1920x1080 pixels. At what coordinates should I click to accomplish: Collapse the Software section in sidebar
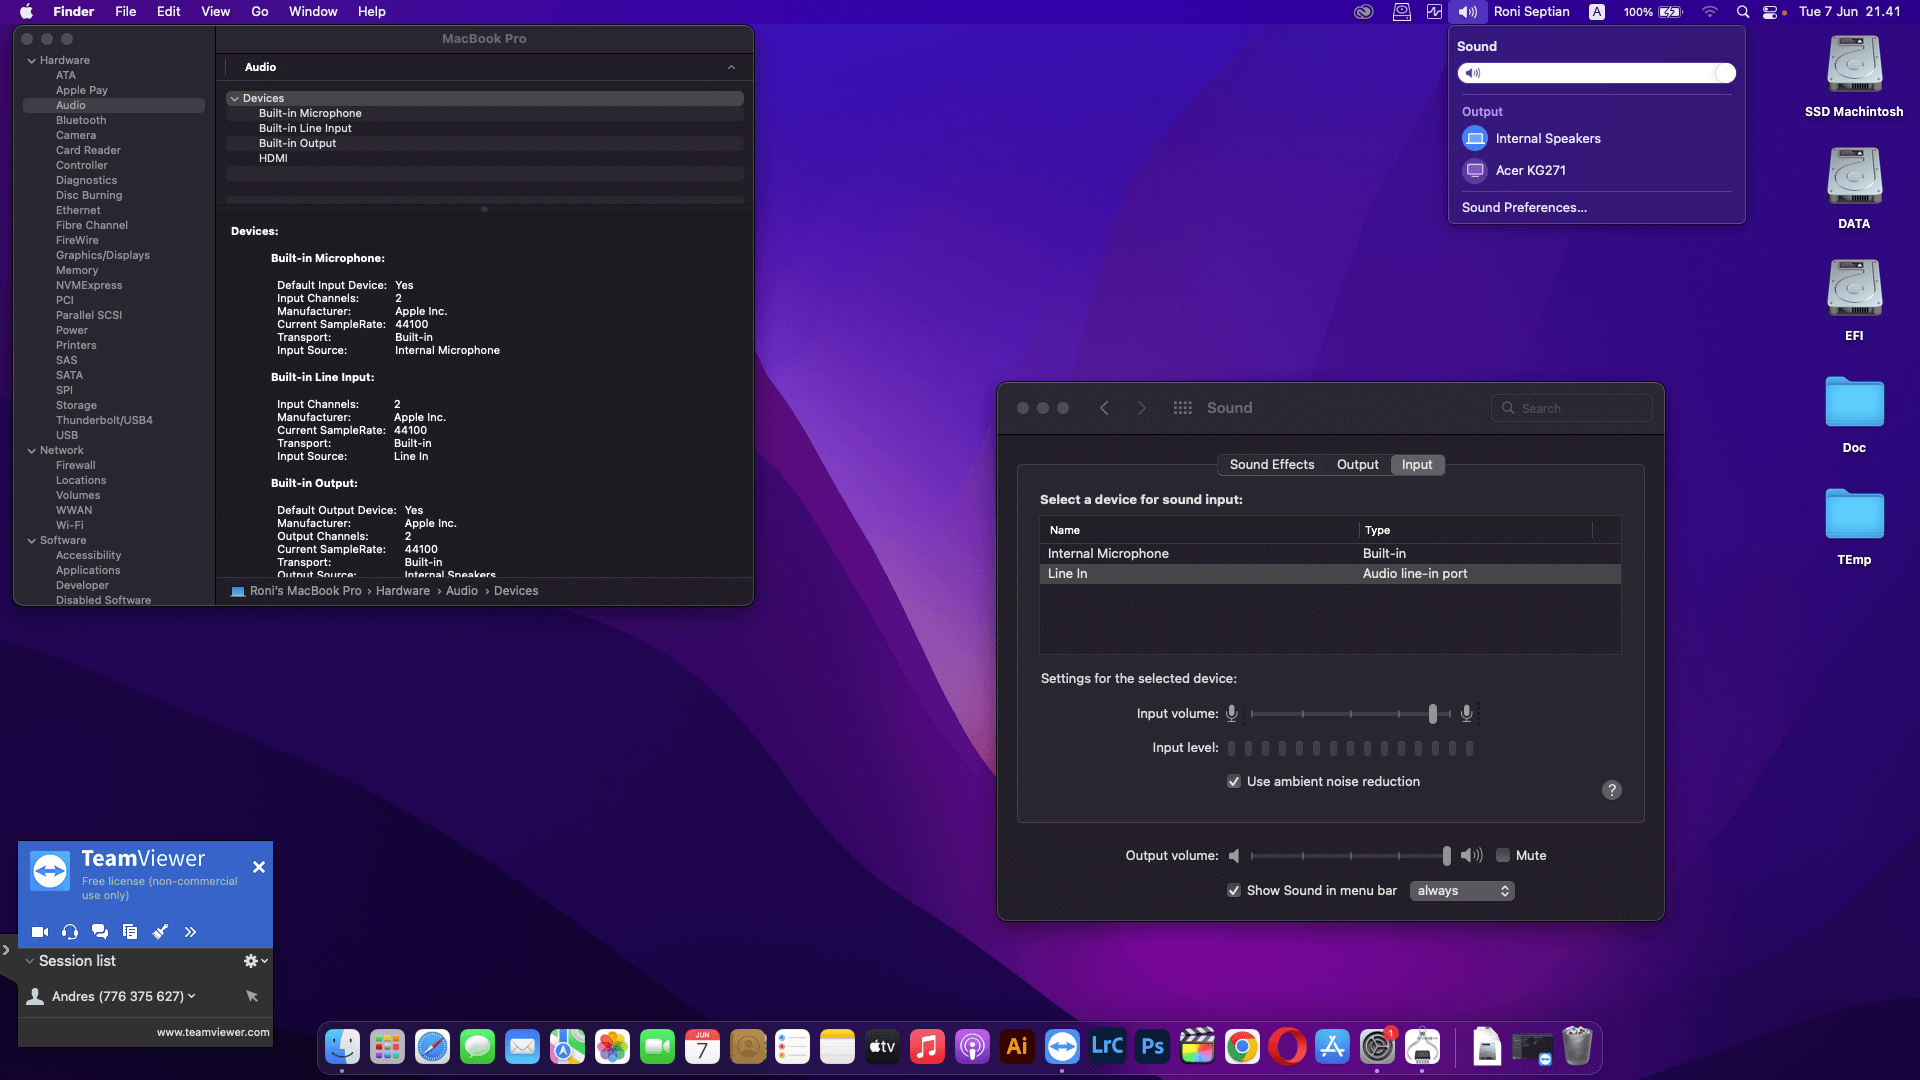tap(31, 541)
